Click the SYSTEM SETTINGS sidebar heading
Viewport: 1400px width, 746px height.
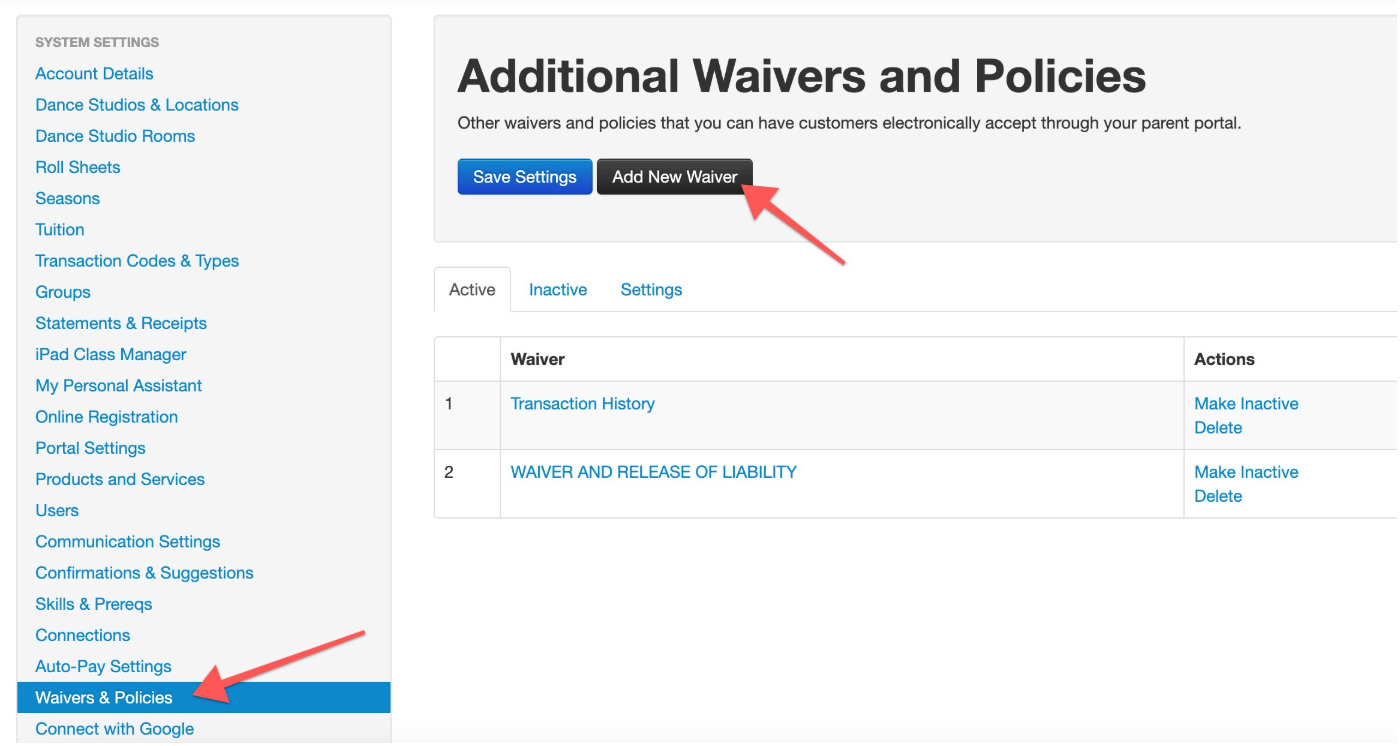click(97, 42)
